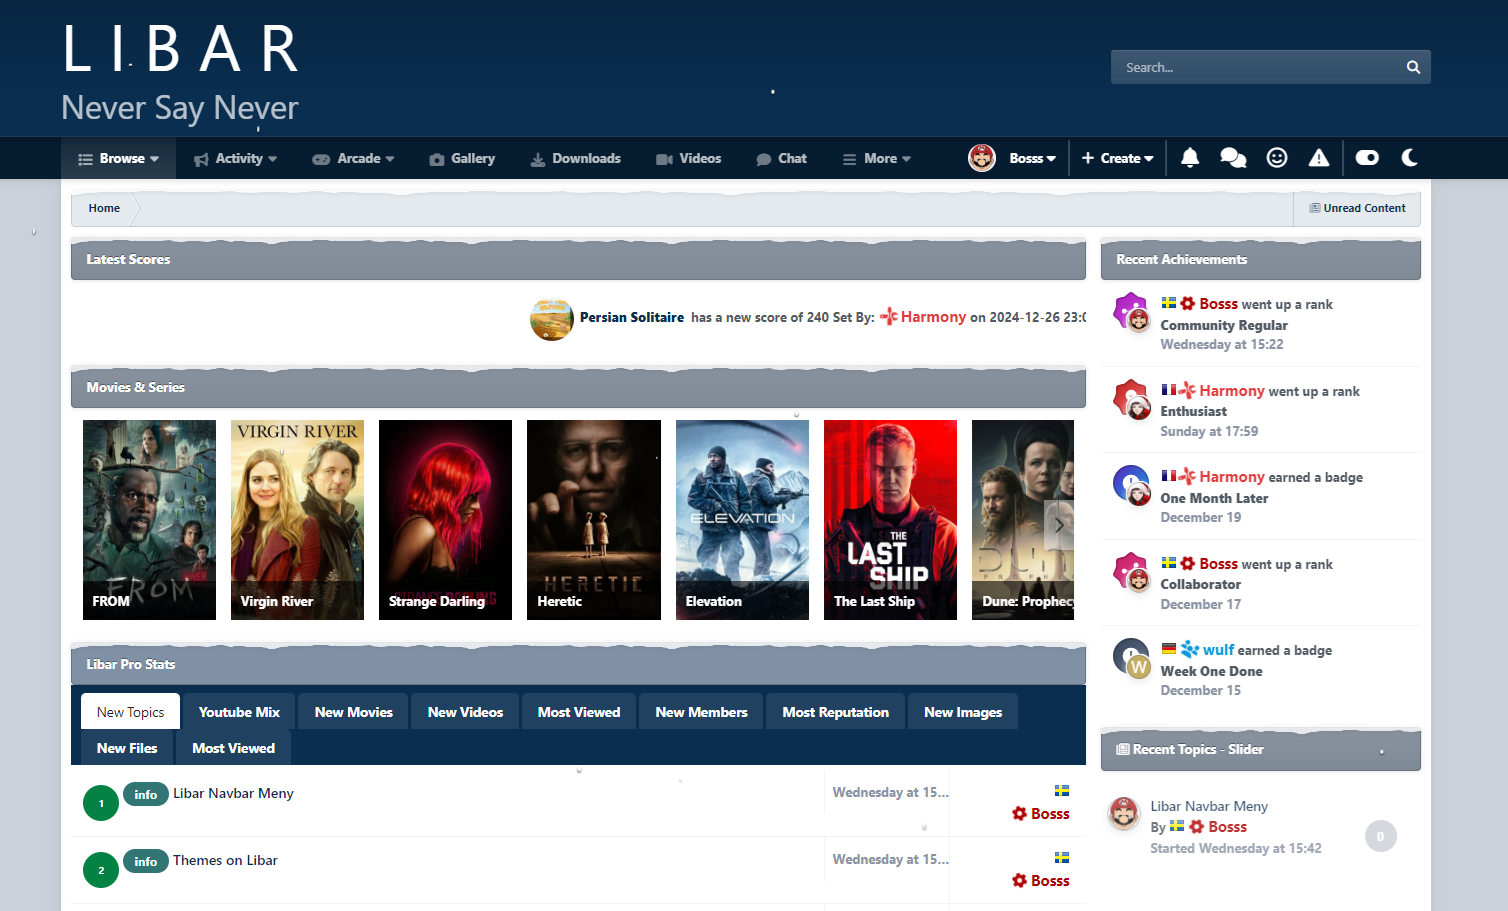Screen dimensions: 1508x911
Task: Switch to the New Movies tab
Action: point(354,712)
